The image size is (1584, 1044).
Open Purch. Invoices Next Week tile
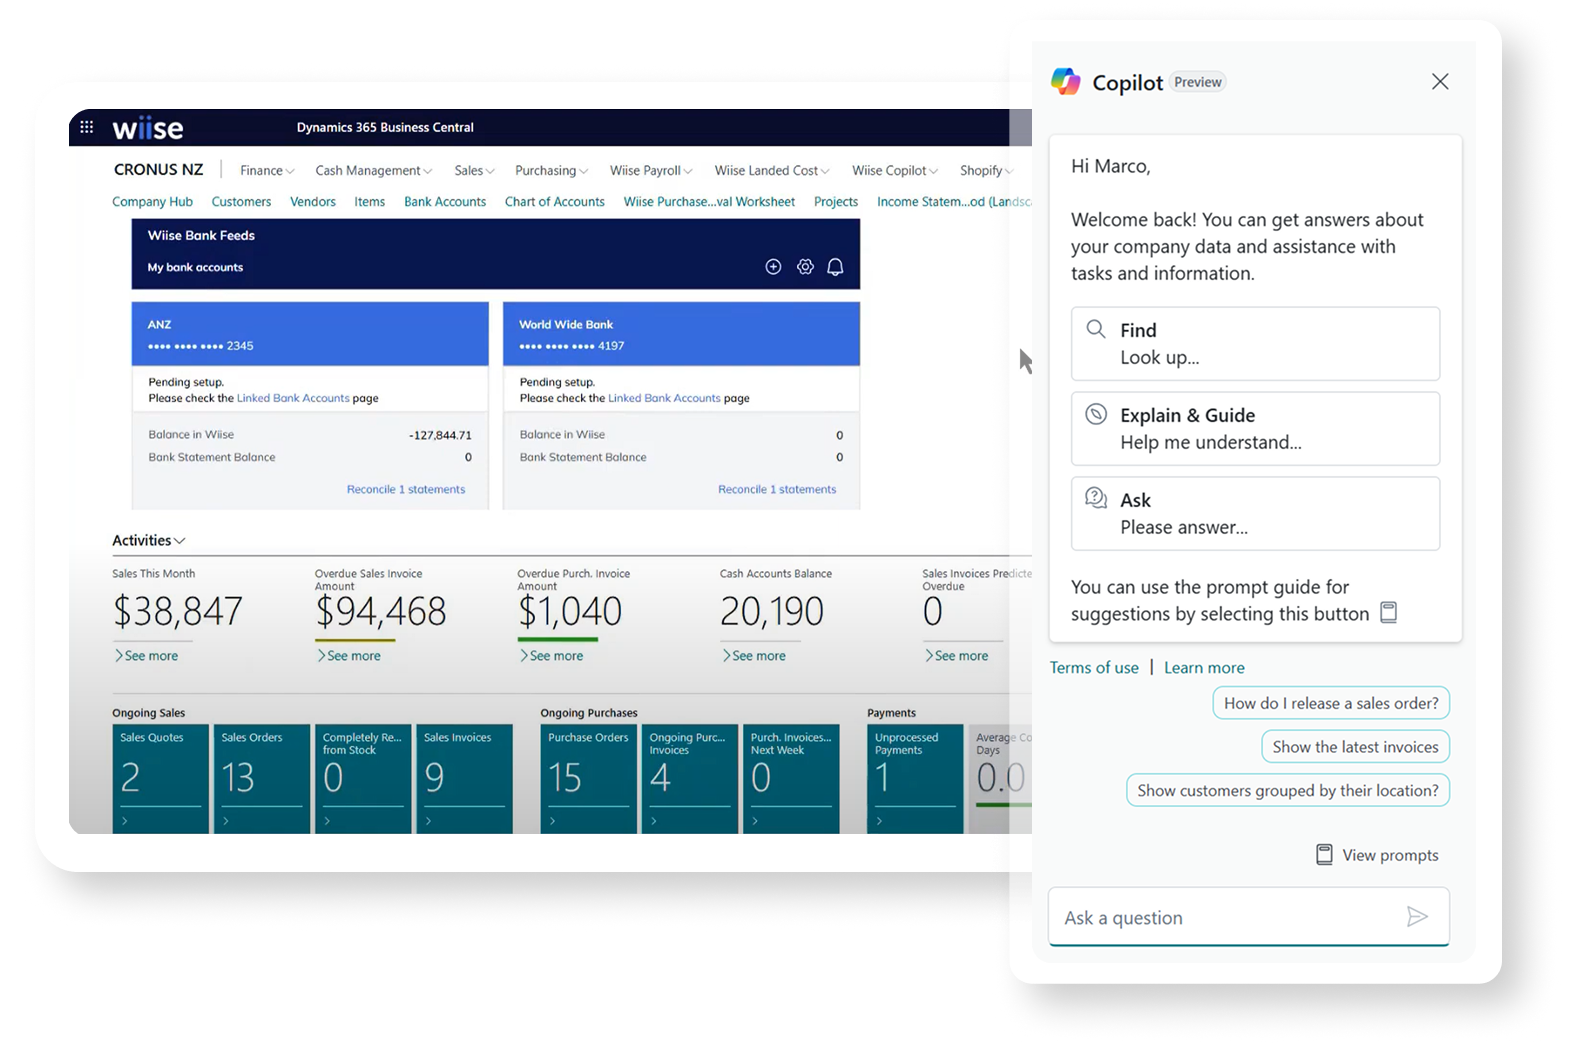[791, 779]
